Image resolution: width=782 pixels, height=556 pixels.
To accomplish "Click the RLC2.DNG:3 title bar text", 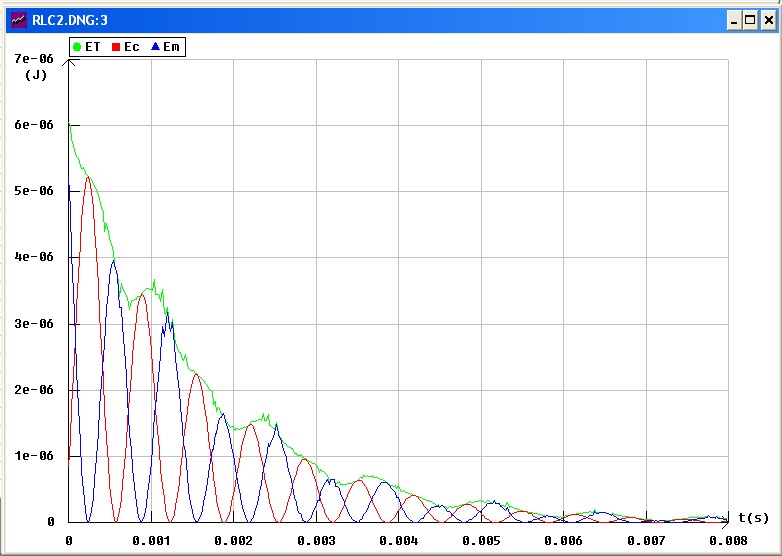I will 73,19.
